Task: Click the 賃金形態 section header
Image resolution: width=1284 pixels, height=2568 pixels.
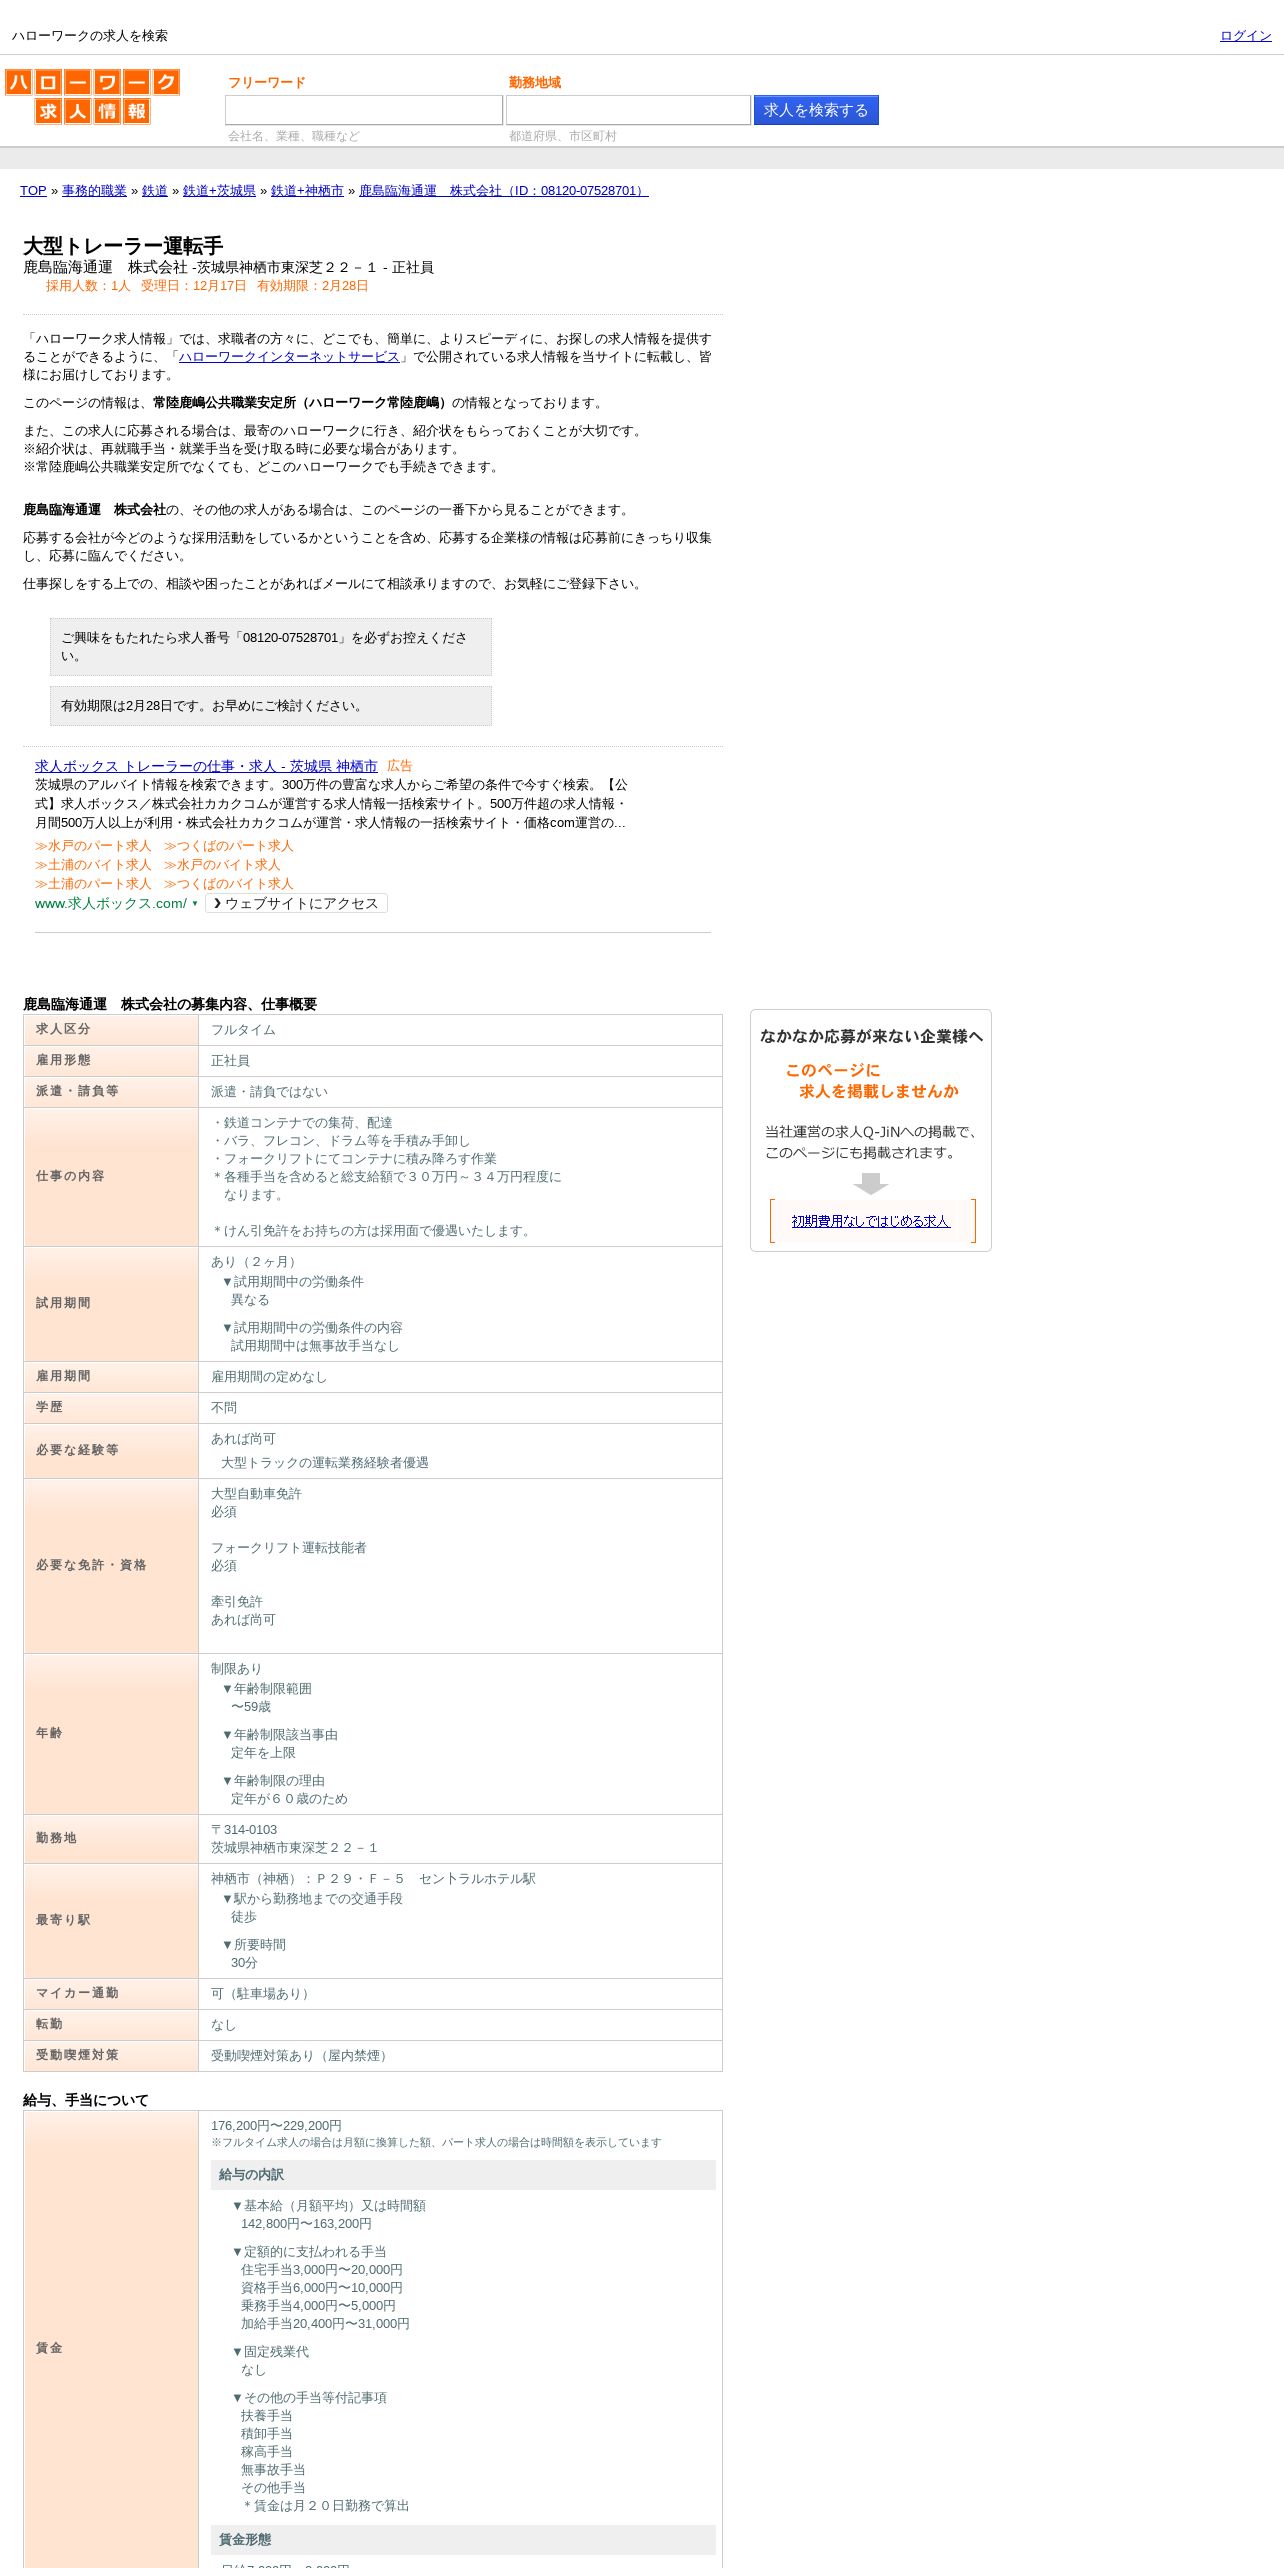Action: click(x=463, y=2540)
